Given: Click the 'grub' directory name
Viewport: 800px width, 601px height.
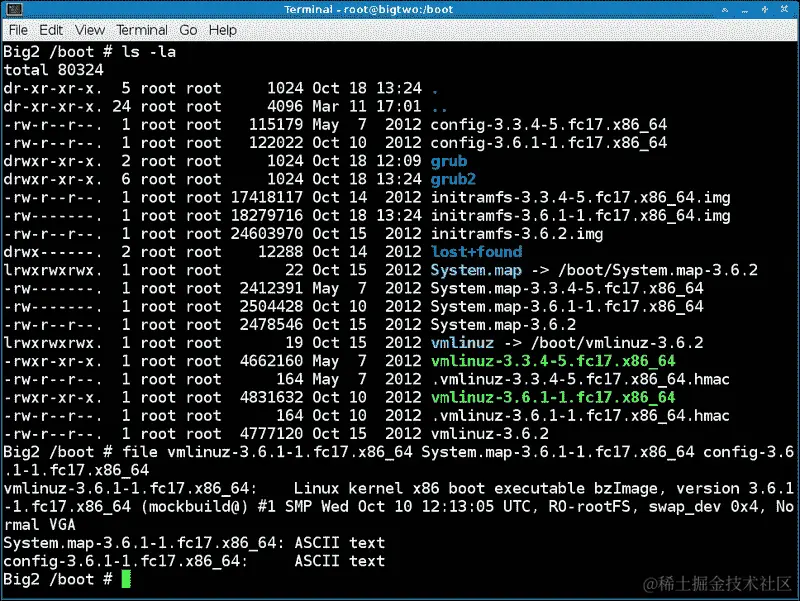Looking at the screenshot, I should click(x=448, y=161).
